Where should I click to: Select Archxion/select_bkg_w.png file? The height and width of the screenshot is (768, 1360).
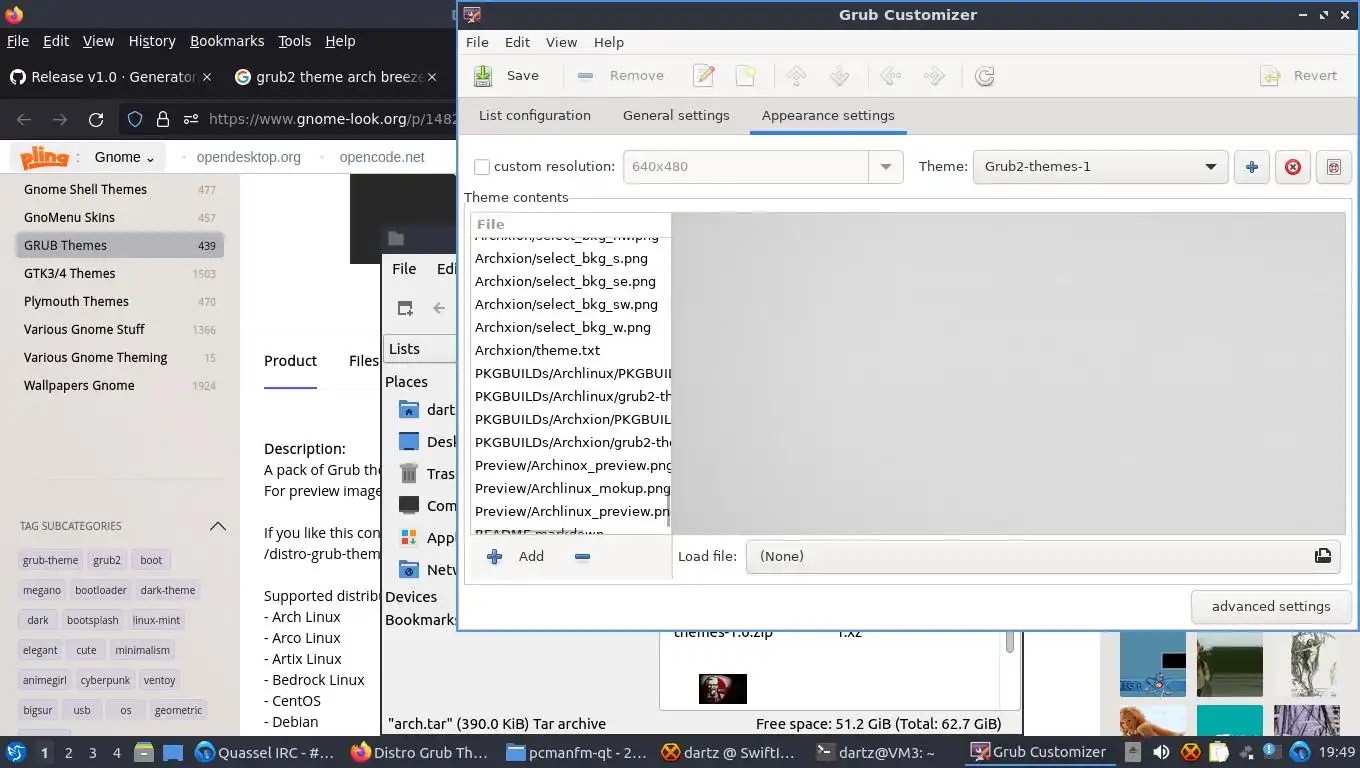coord(570,327)
